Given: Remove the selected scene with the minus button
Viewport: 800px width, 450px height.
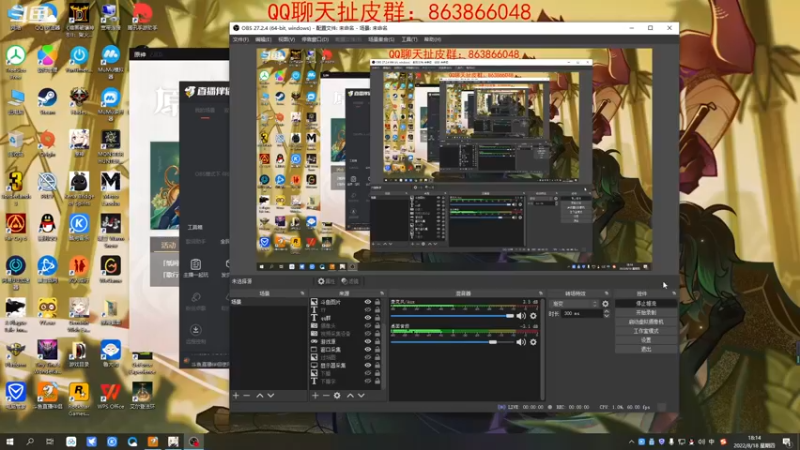Looking at the screenshot, I should pyautogui.click(x=247, y=395).
